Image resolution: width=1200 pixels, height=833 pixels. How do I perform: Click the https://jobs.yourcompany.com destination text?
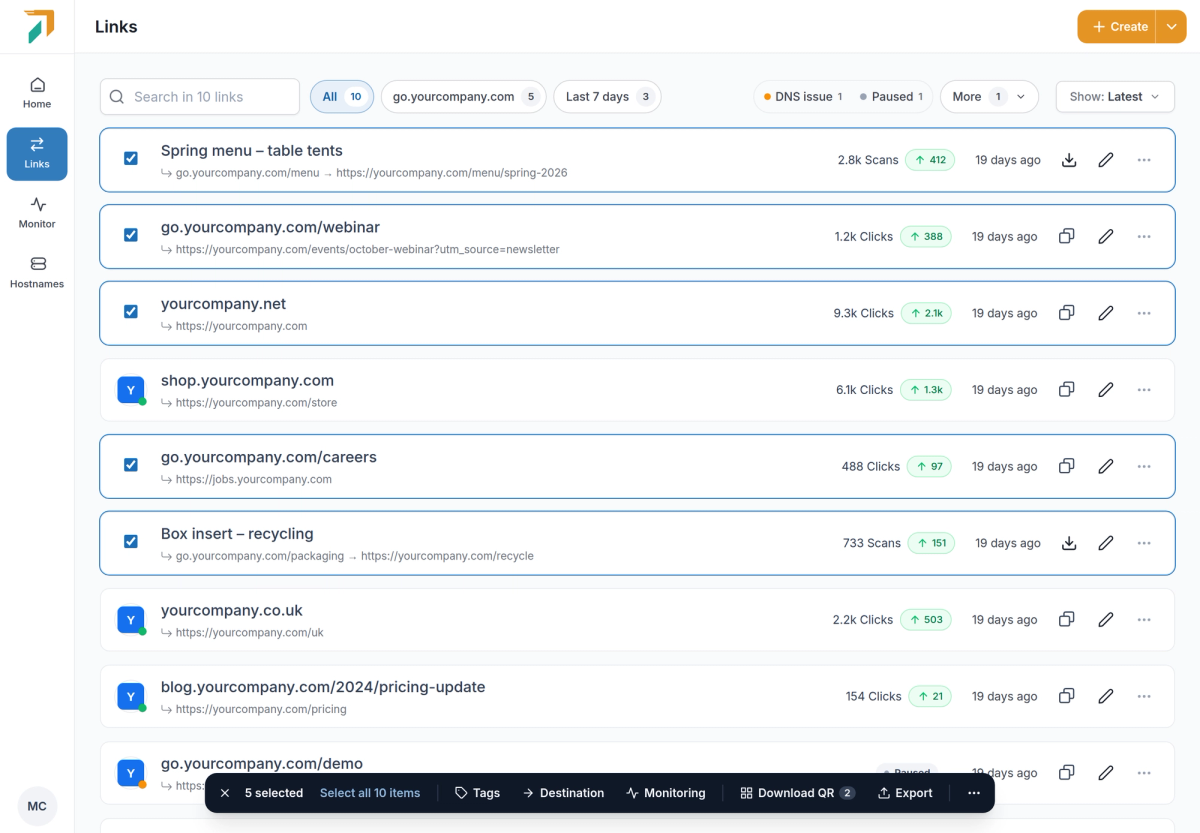point(253,479)
